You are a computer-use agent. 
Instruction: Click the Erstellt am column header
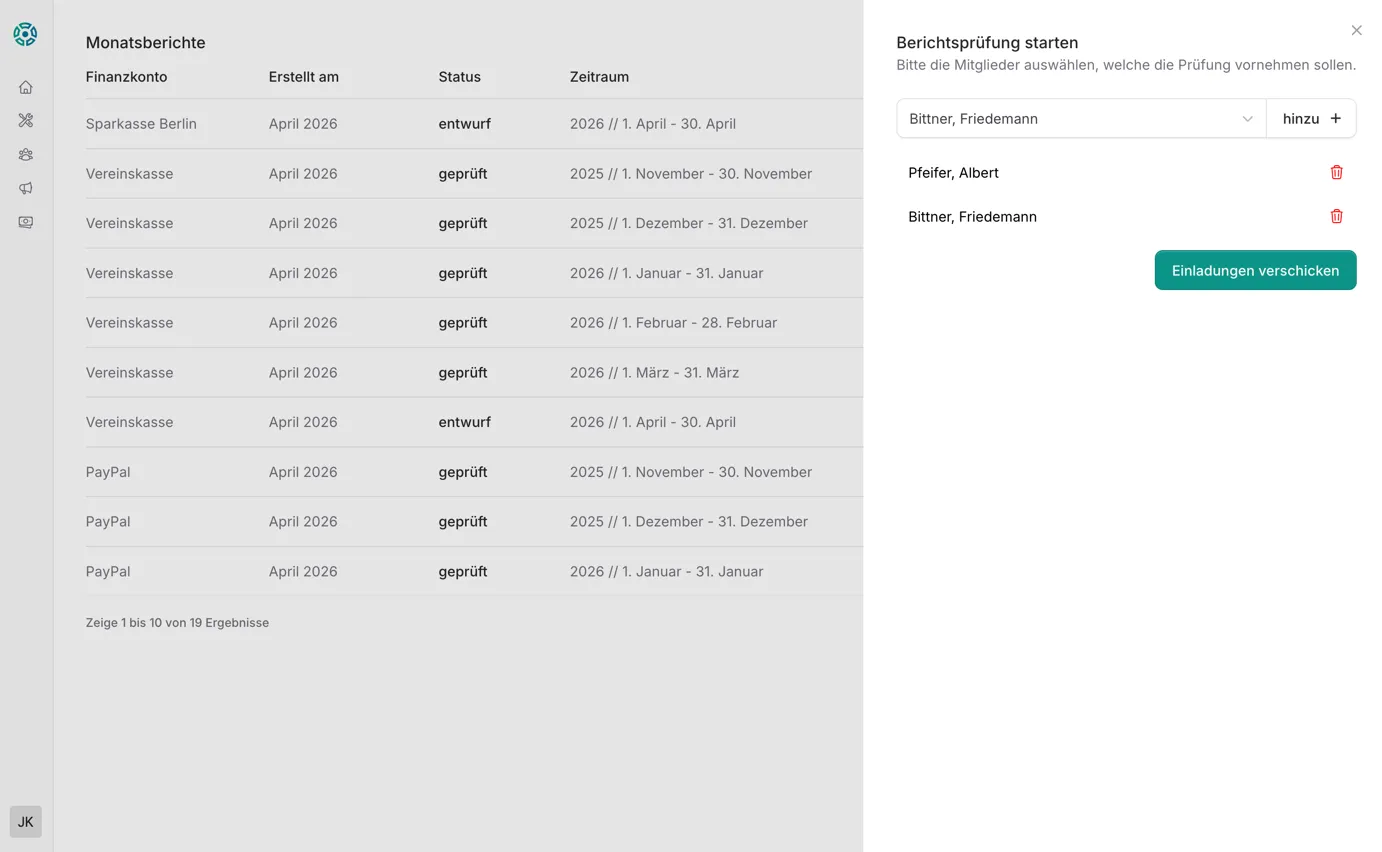[303, 77]
